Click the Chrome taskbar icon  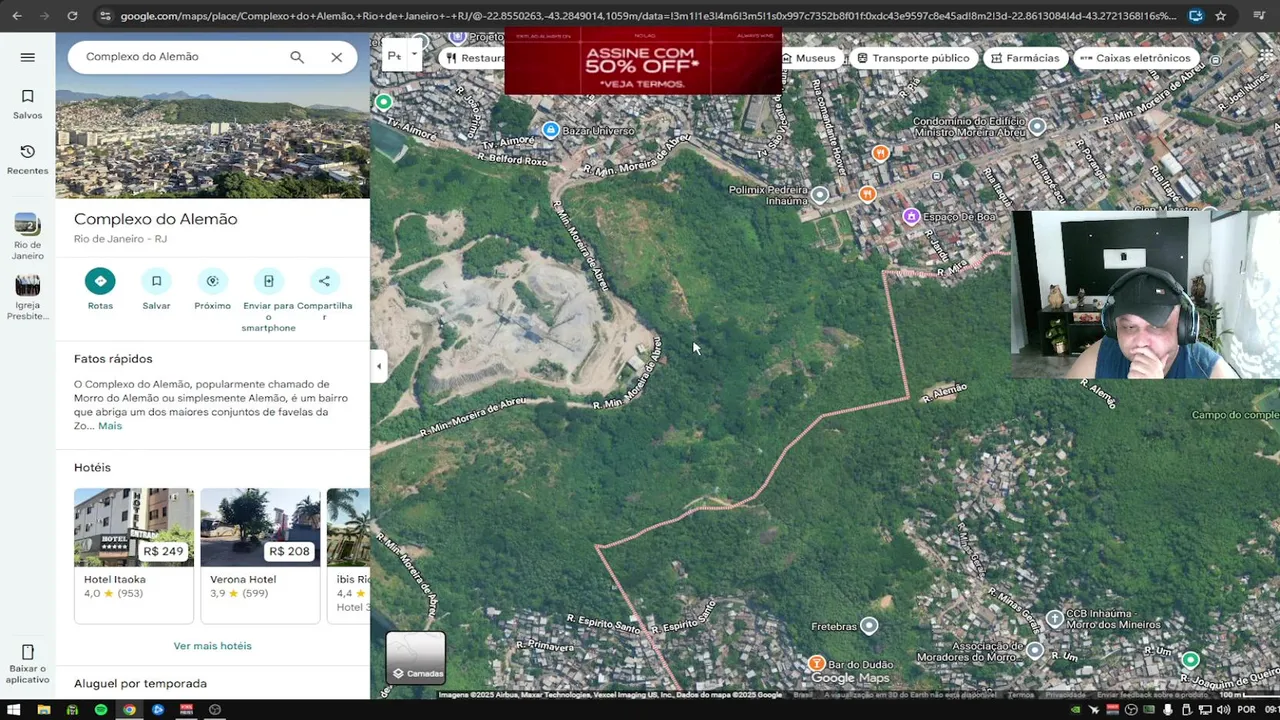129,710
